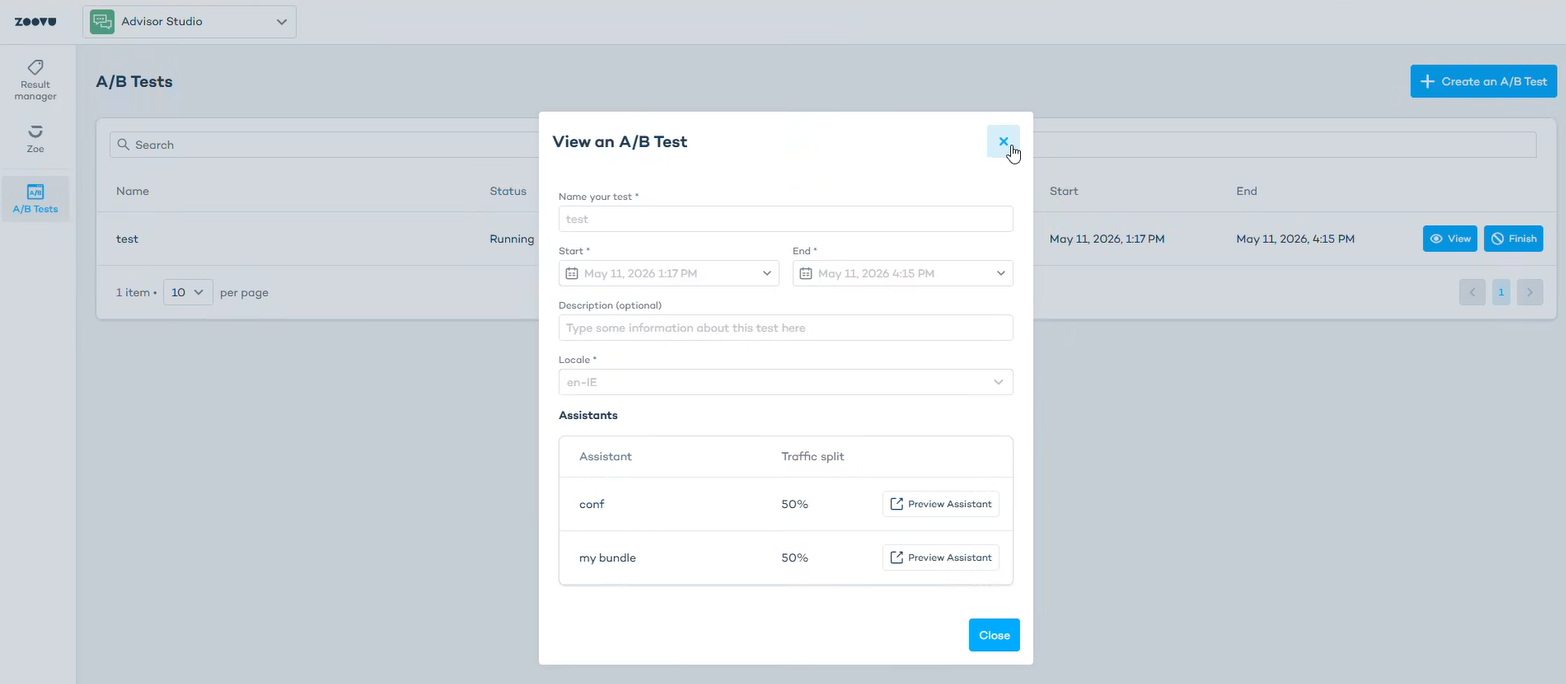Image resolution: width=1566 pixels, height=684 pixels.
Task: Select A/B Tests in sidebar
Action: [36, 199]
